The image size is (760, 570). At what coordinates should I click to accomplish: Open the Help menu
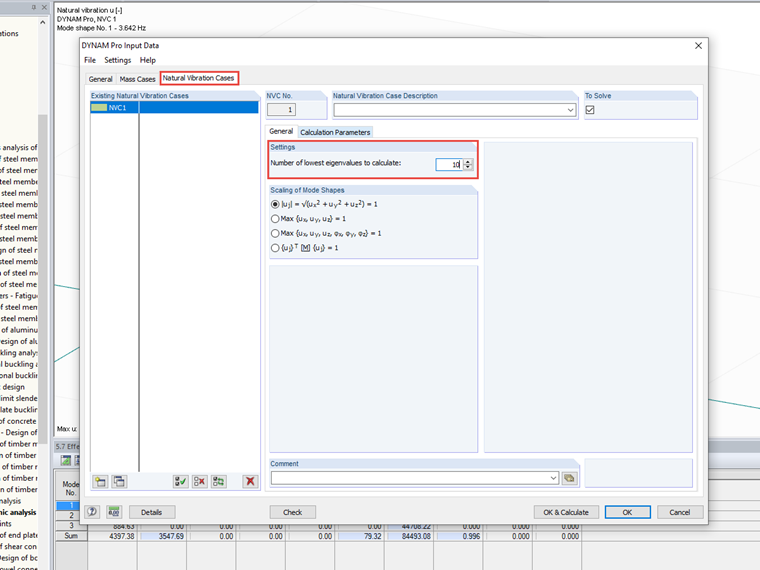click(148, 60)
